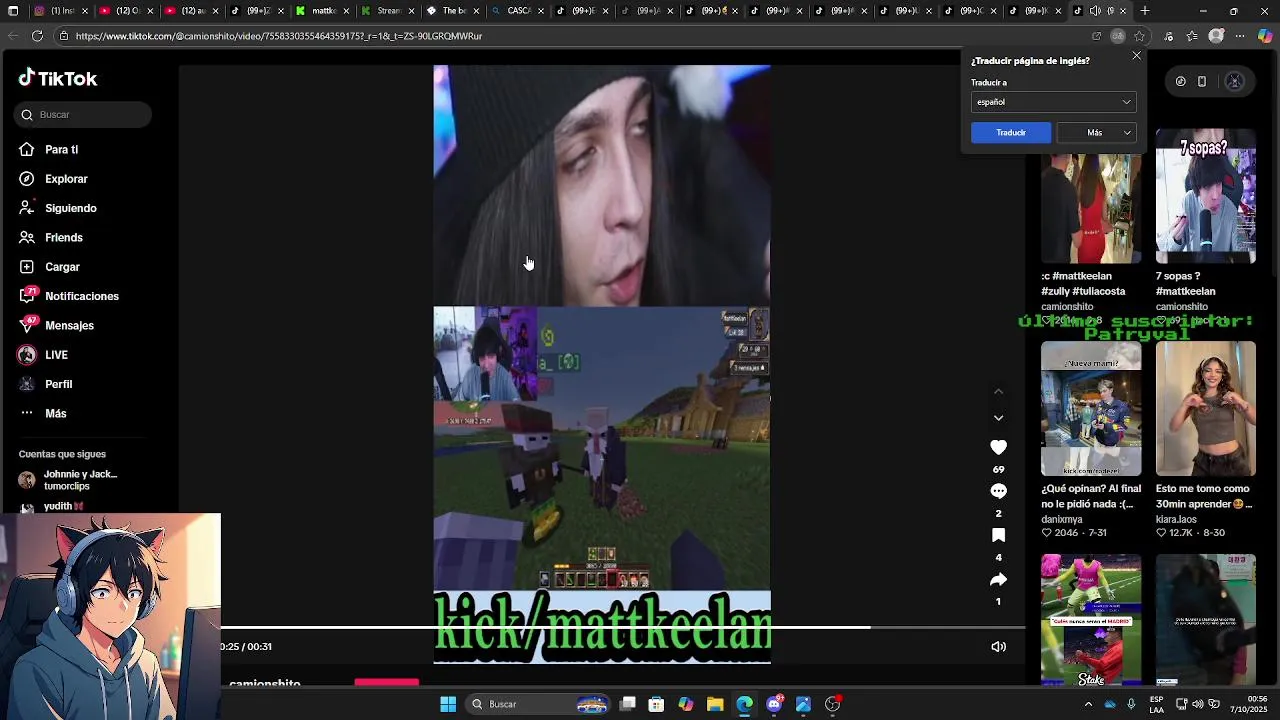
Task: Open Mensajes inbox
Action: coord(69,325)
